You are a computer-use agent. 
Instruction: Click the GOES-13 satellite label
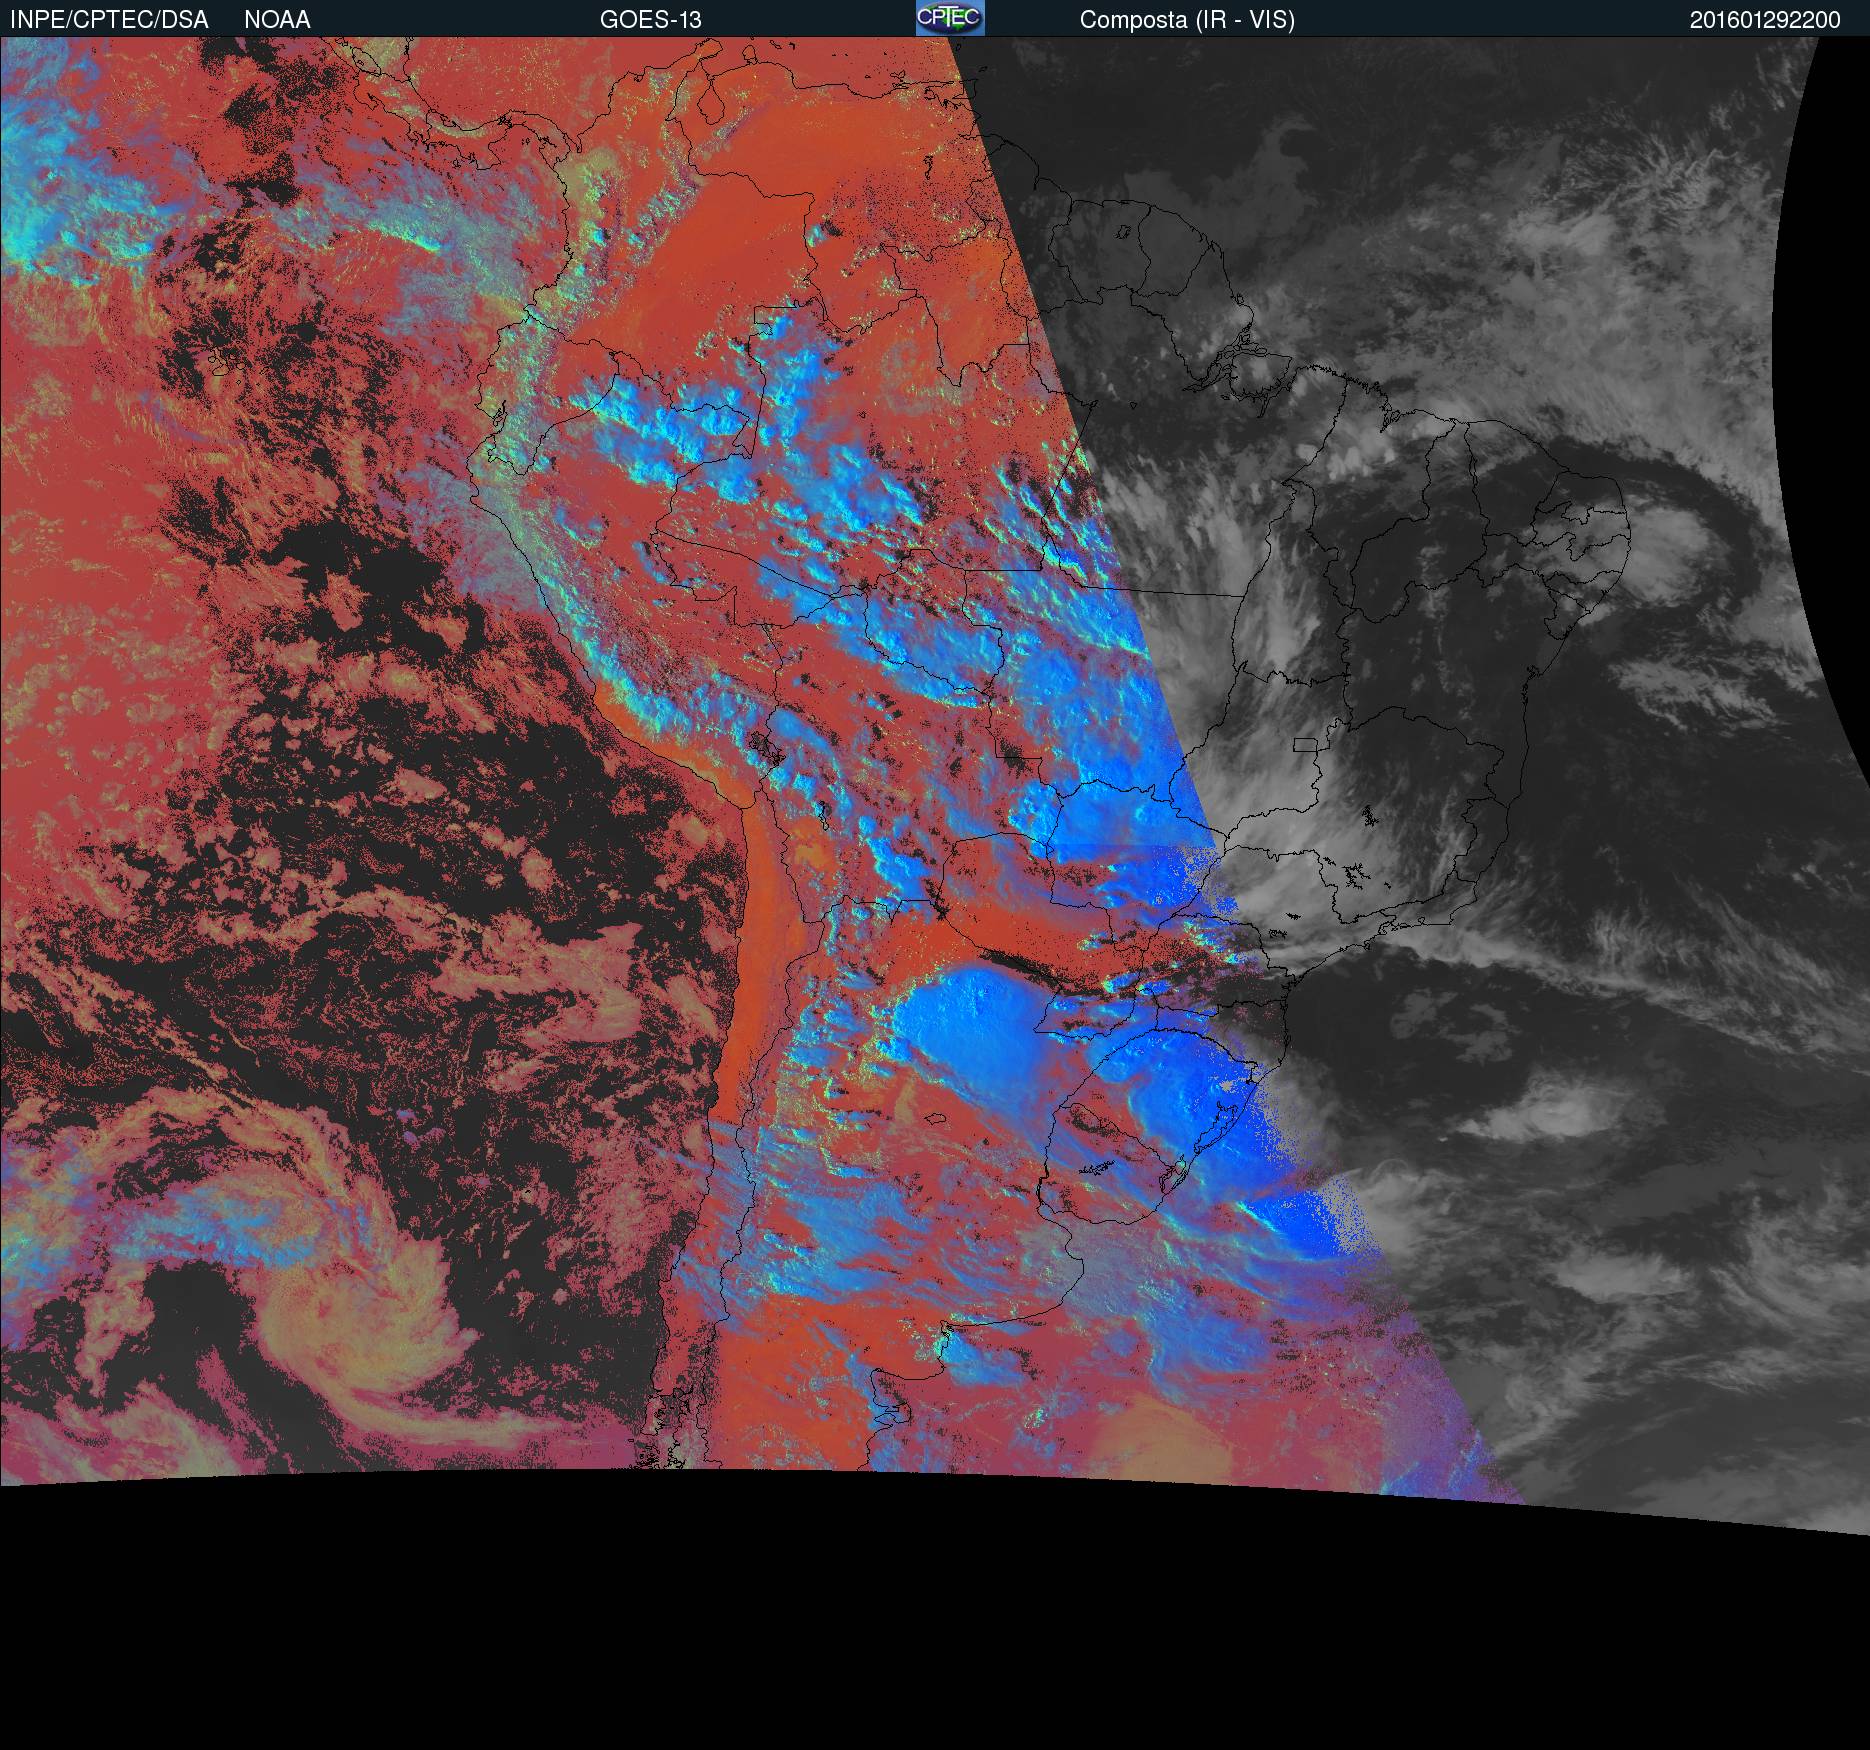[x=651, y=20]
